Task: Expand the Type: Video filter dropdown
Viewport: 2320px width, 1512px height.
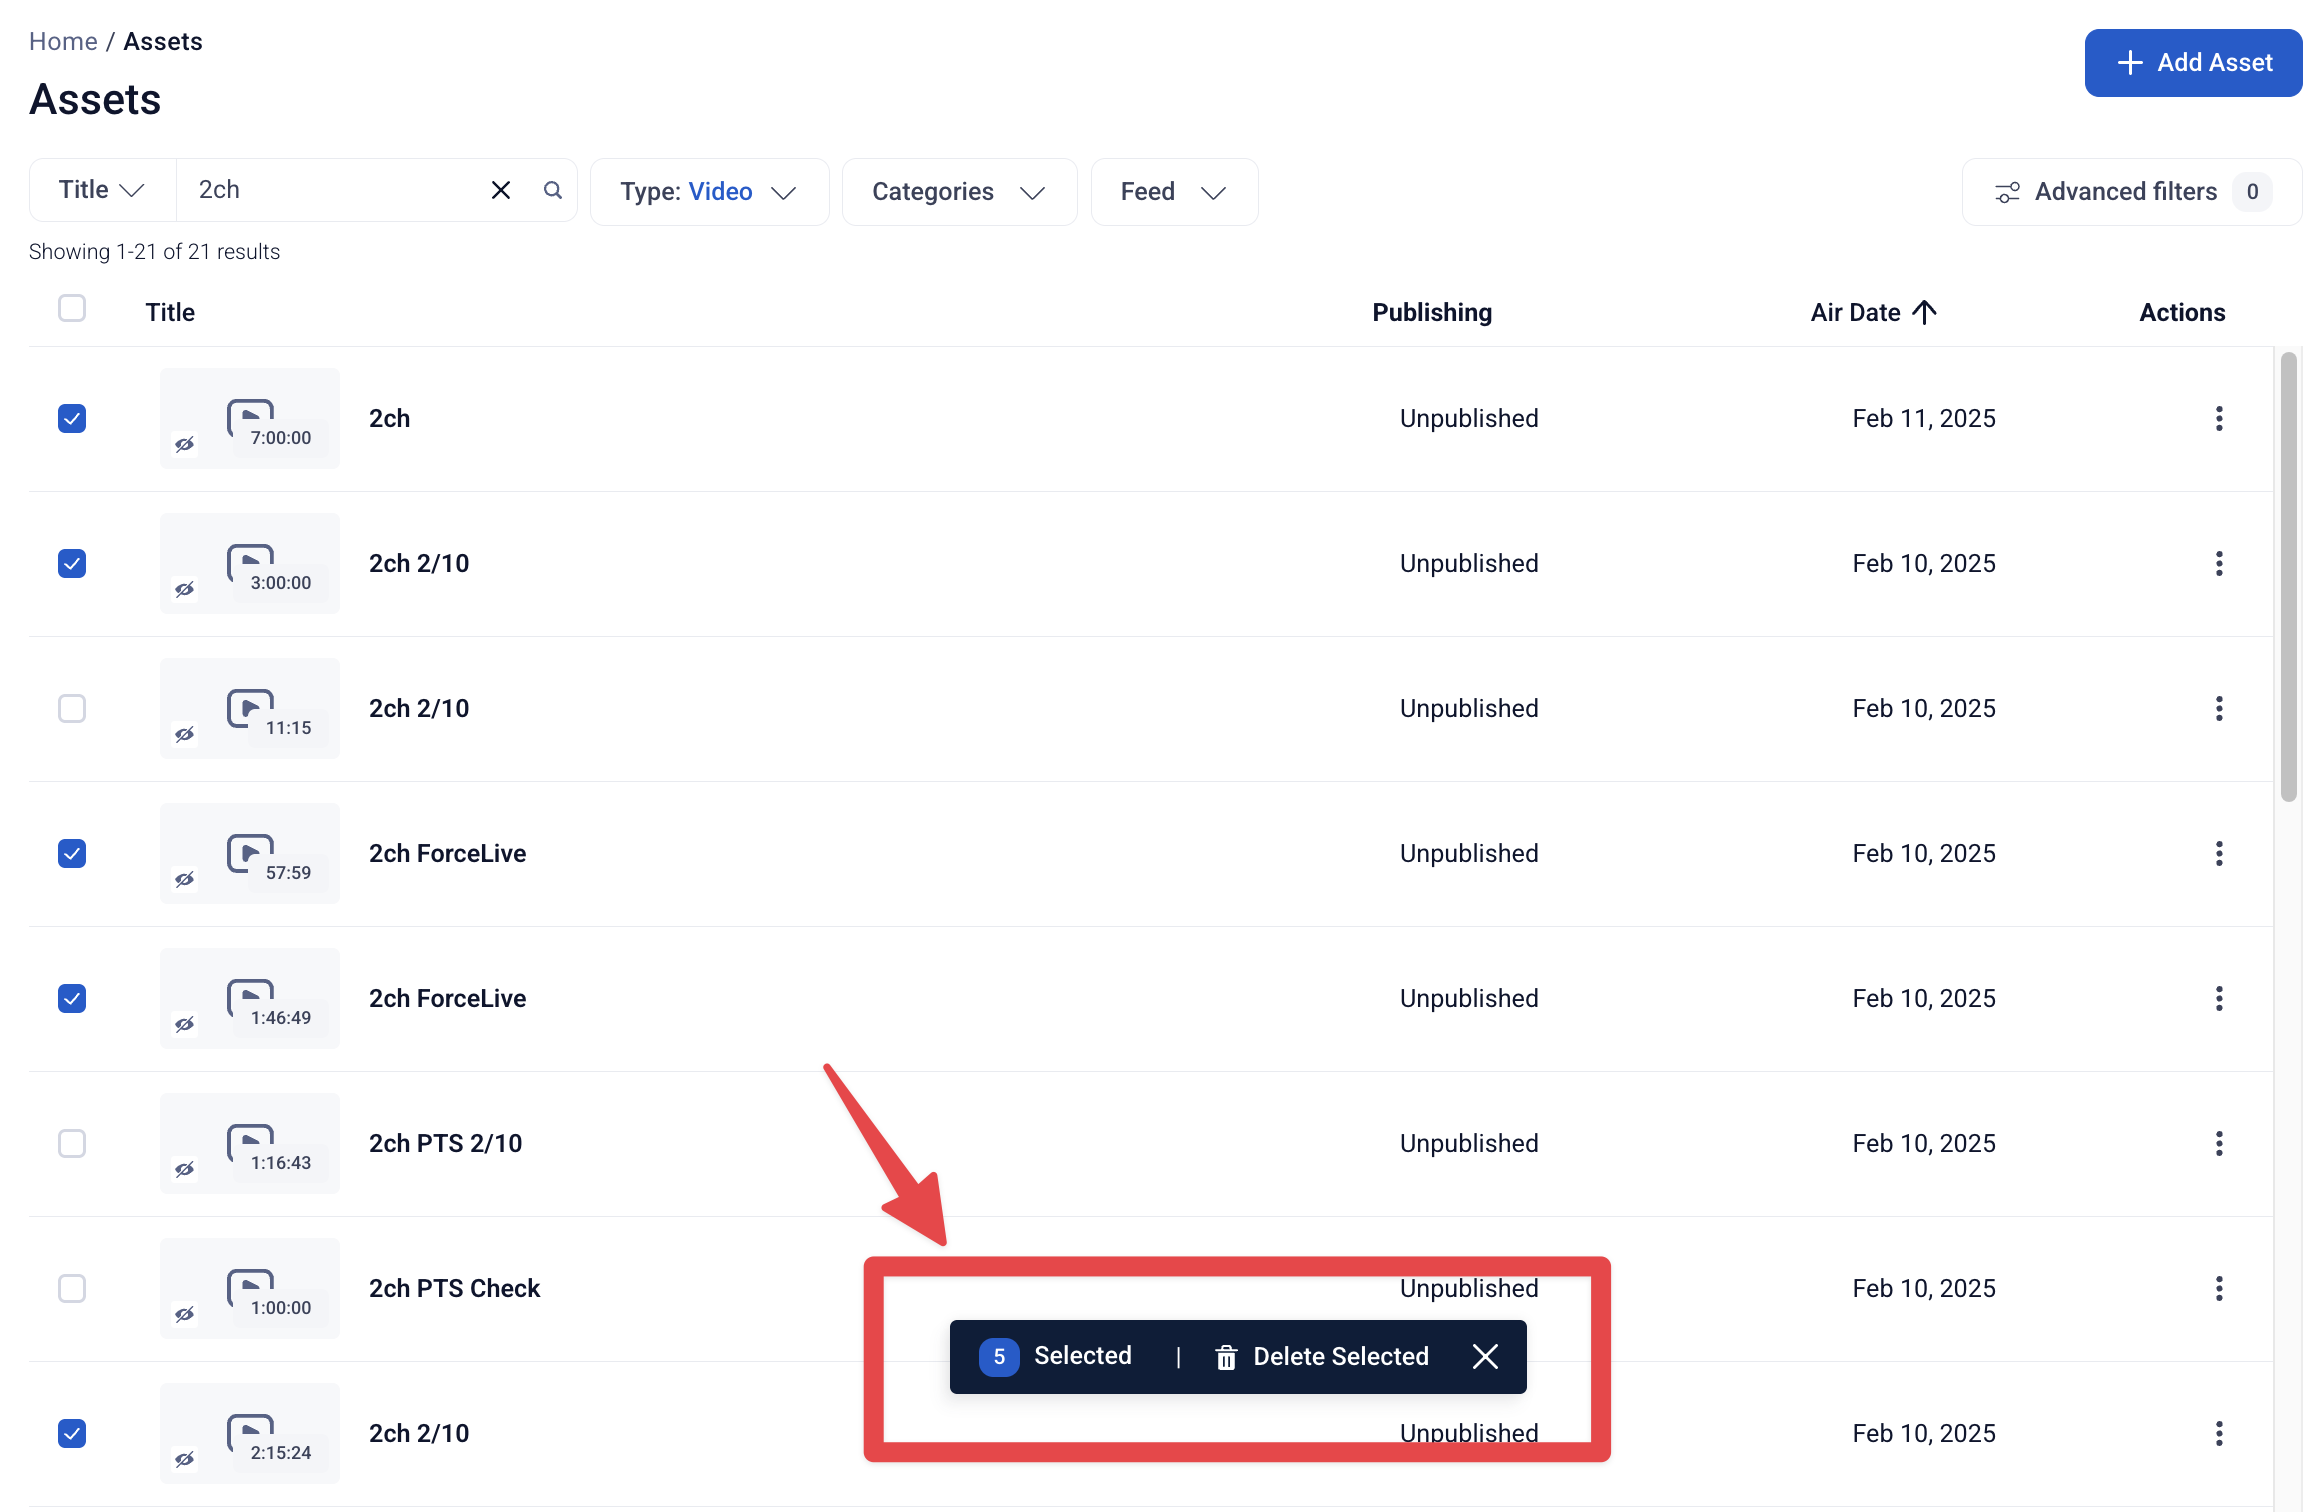Action: pyautogui.click(x=709, y=192)
